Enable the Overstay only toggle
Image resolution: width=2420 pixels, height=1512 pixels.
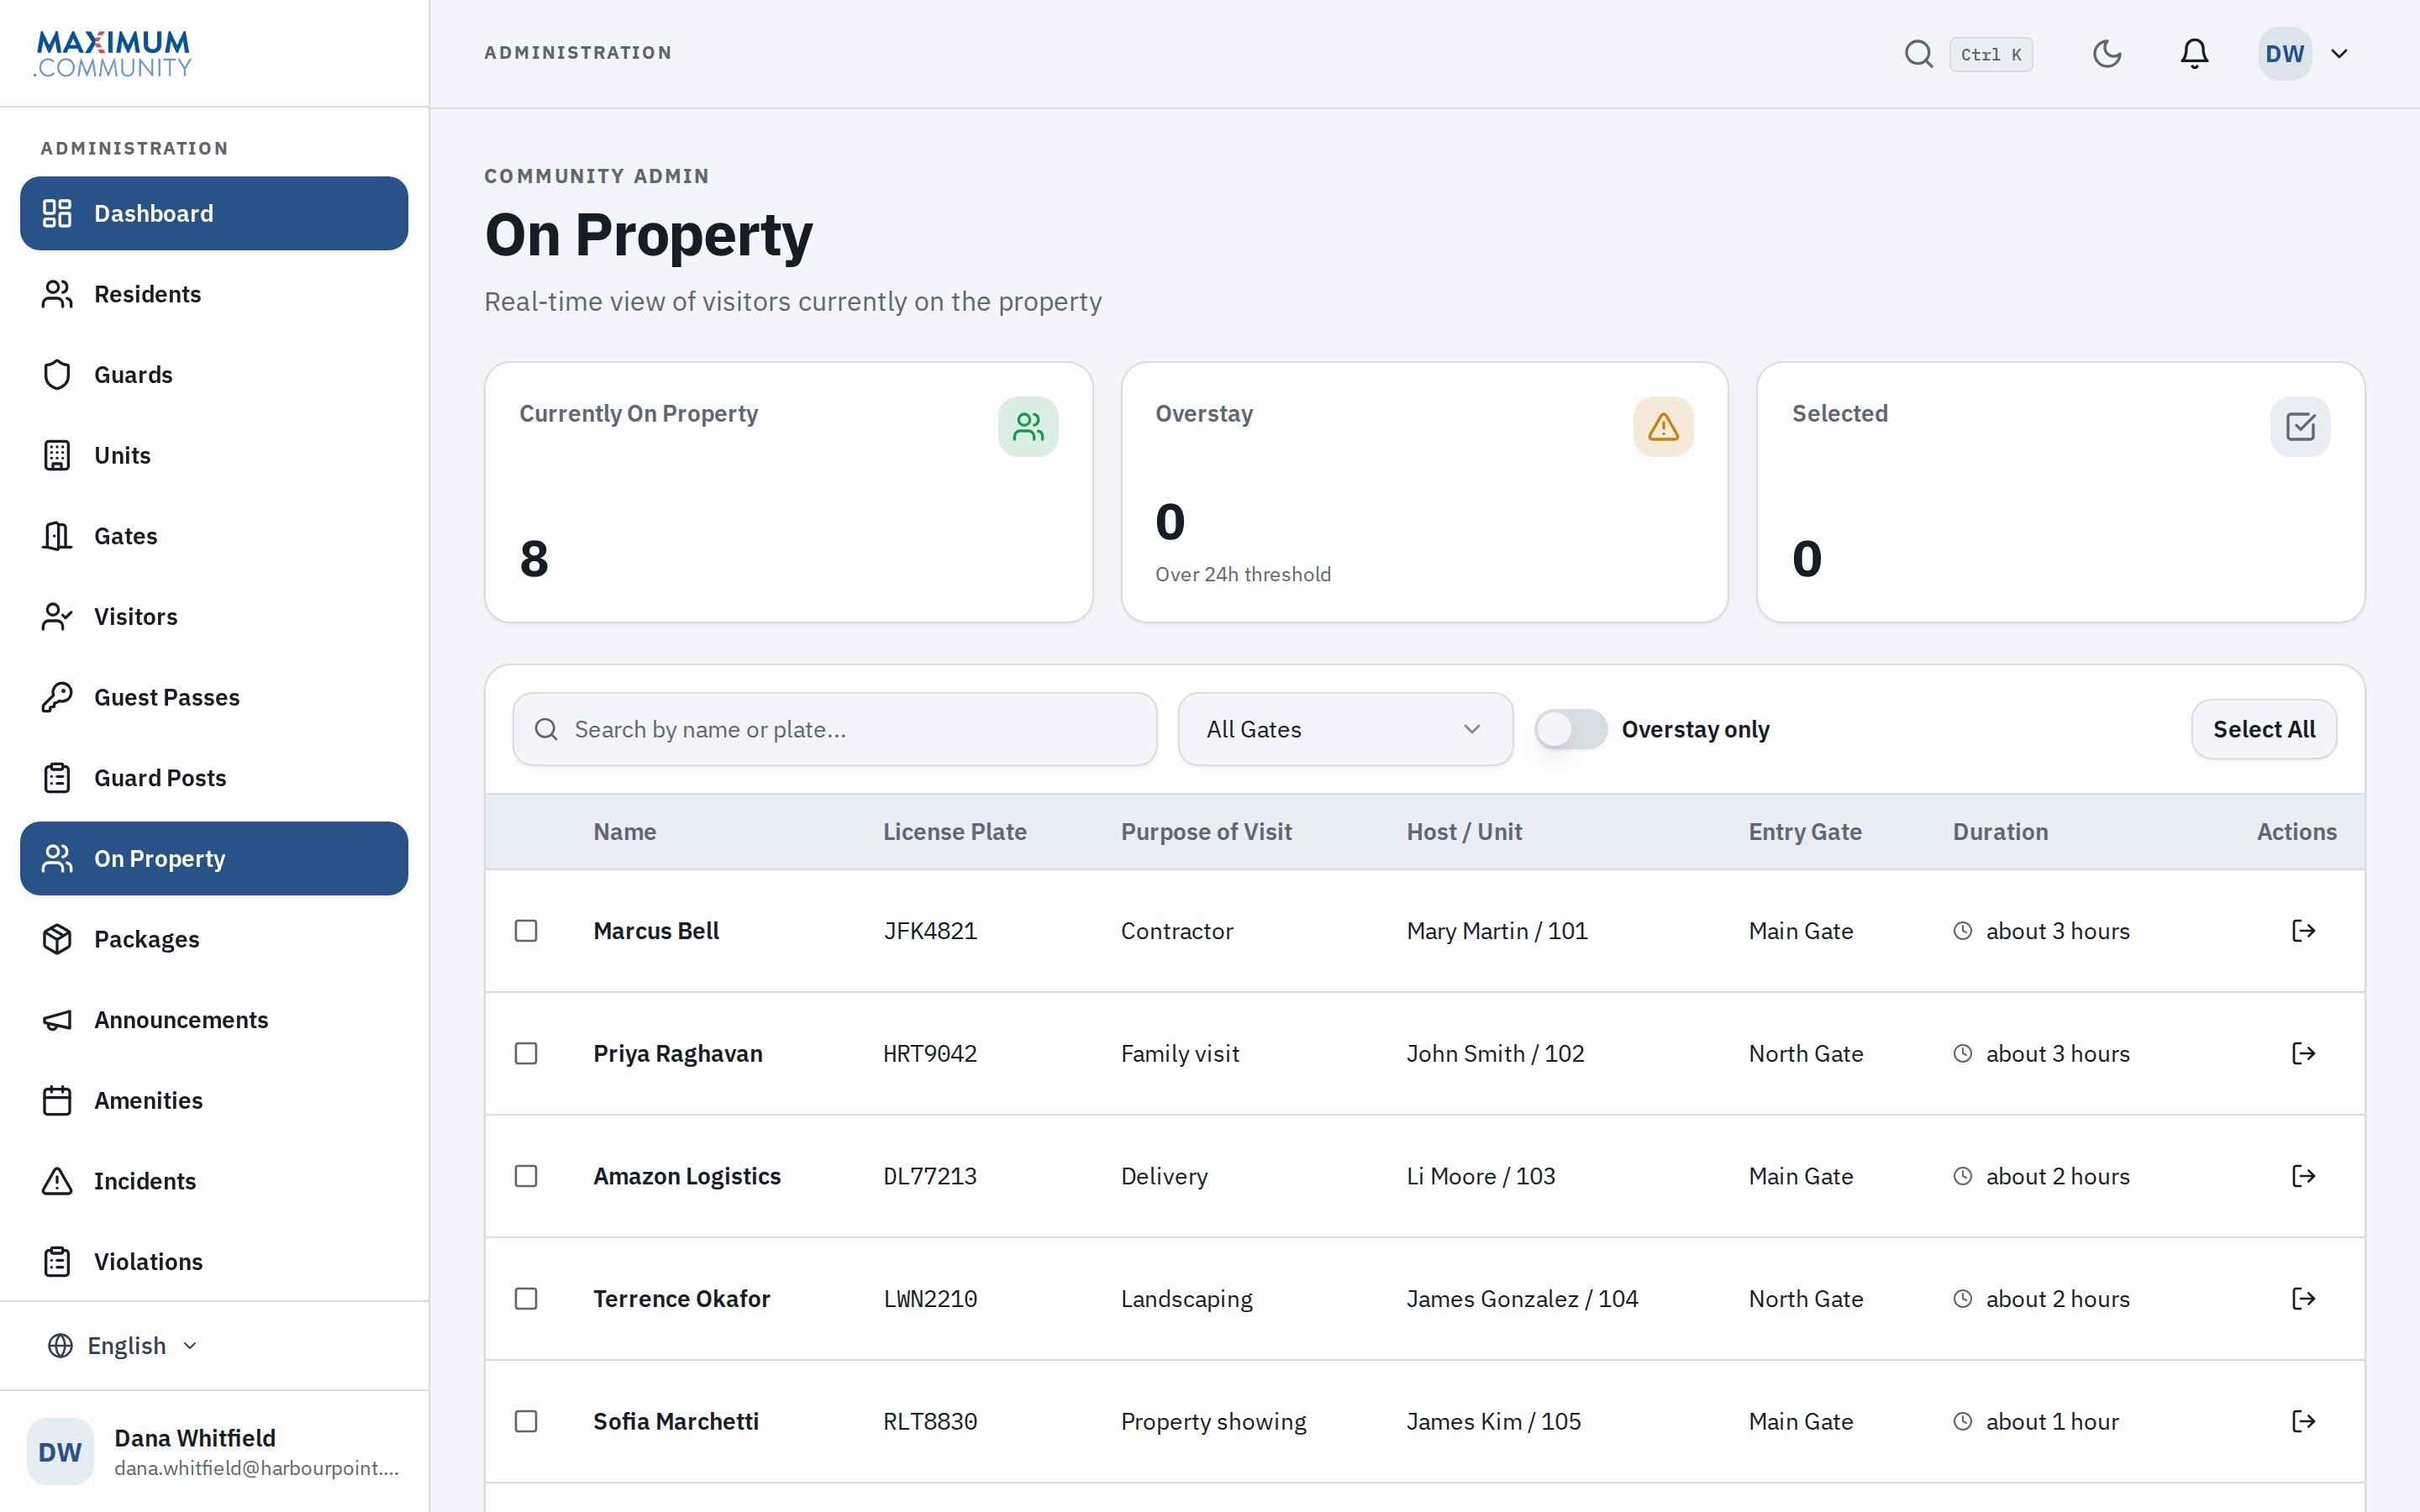(x=1571, y=729)
